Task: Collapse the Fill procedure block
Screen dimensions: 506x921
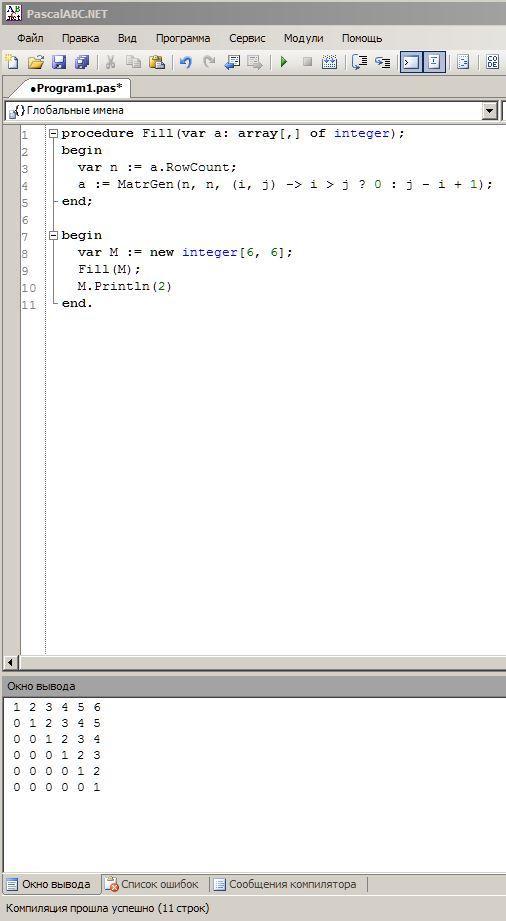Action: (53, 133)
